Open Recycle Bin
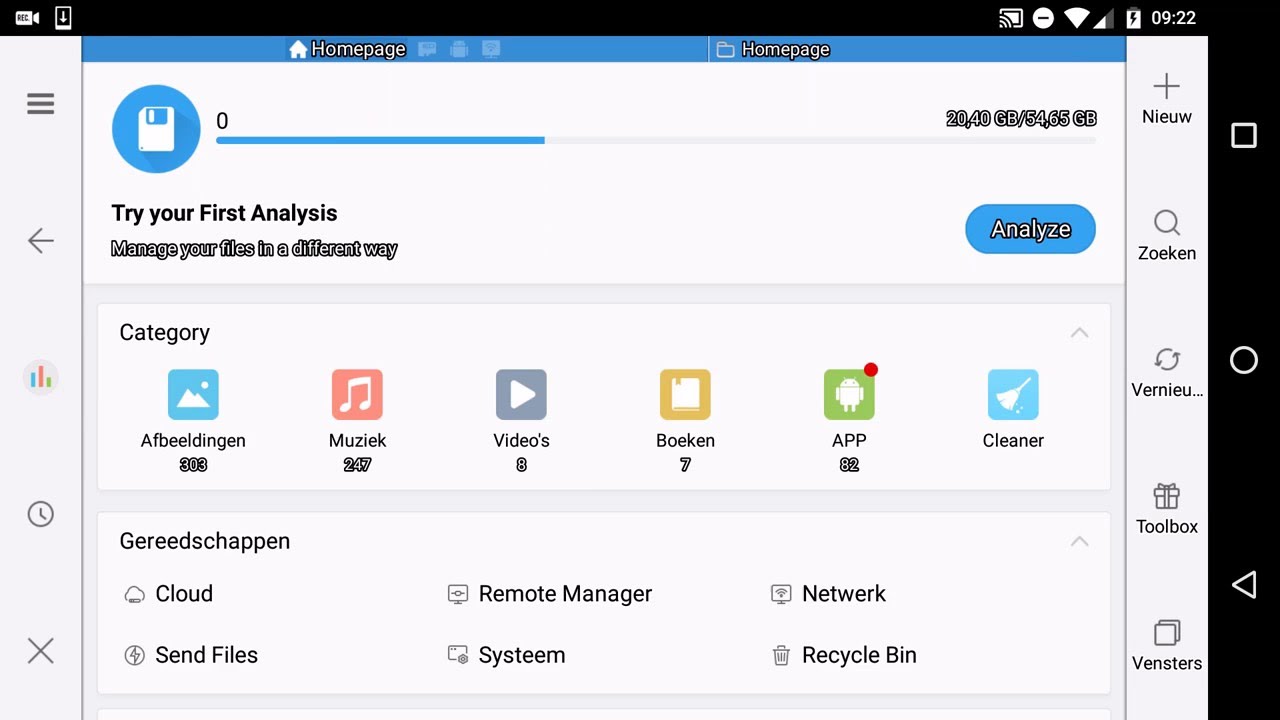The width and height of the screenshot is (1280, 720). tap(844, 655)
